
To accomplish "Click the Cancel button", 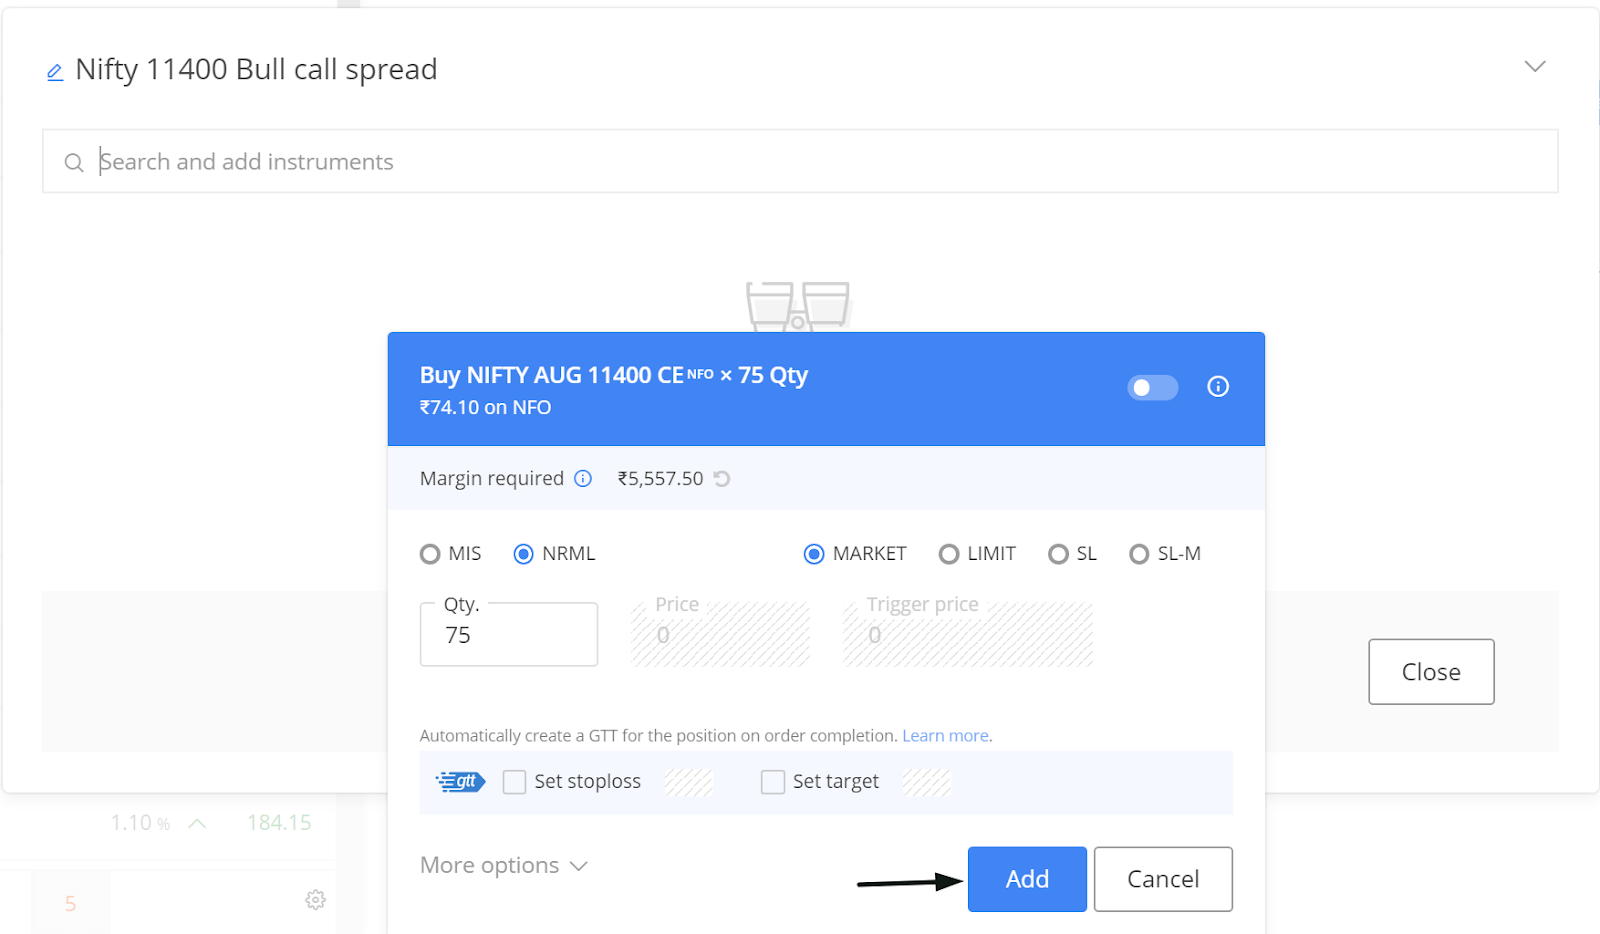I will tap(1163, 879).
